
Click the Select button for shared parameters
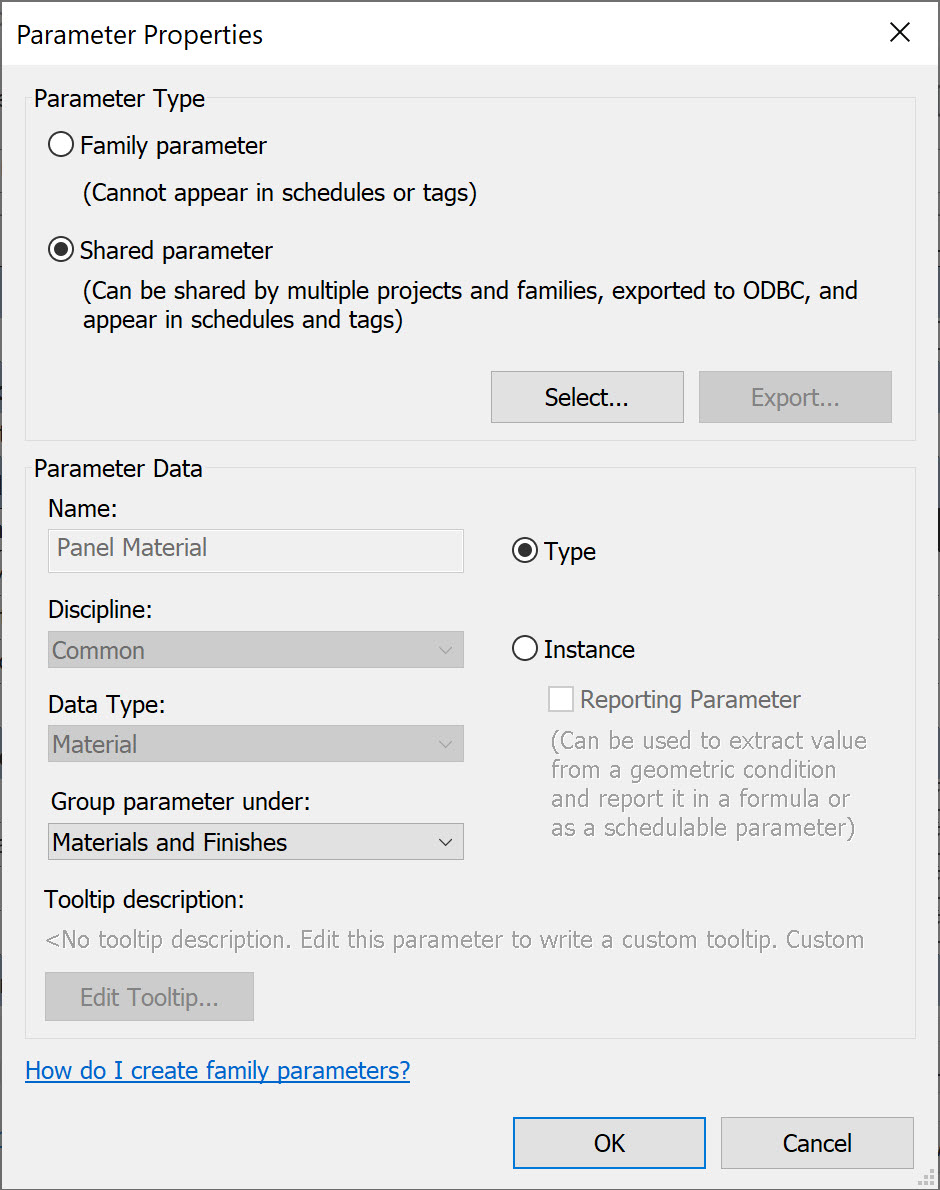tap(587, 397)
